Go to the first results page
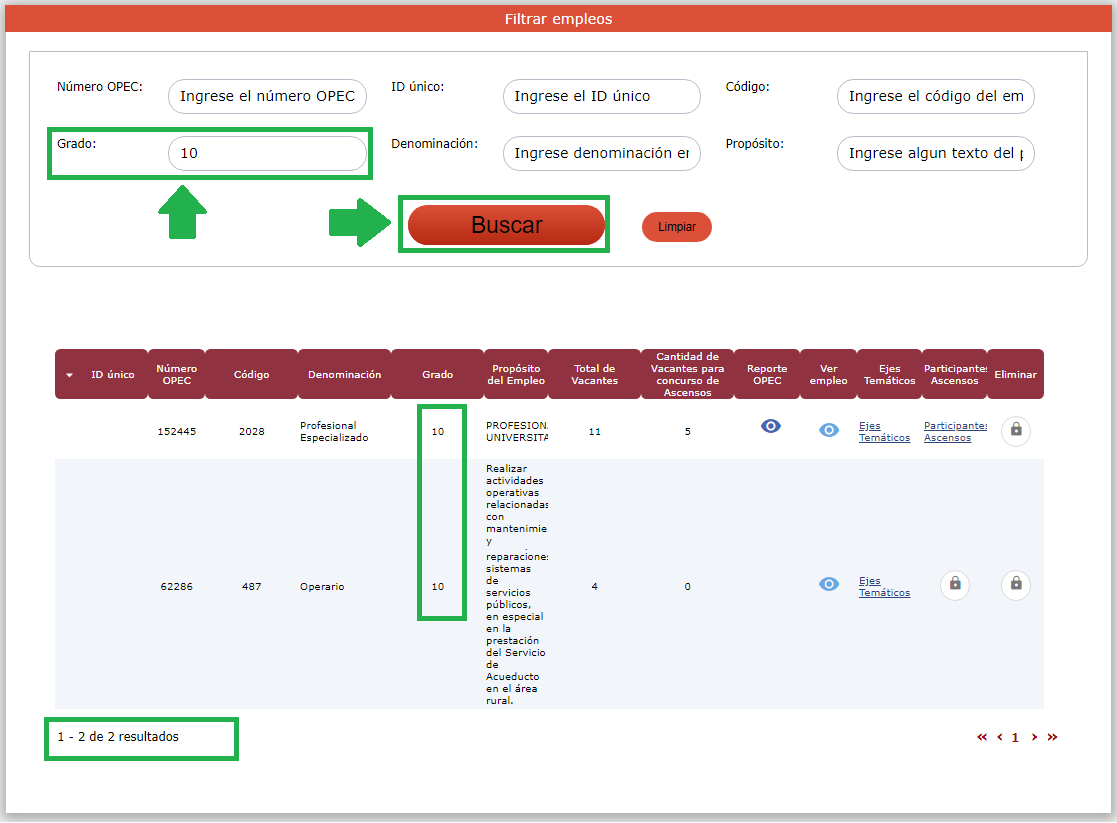 pos(982,737)
